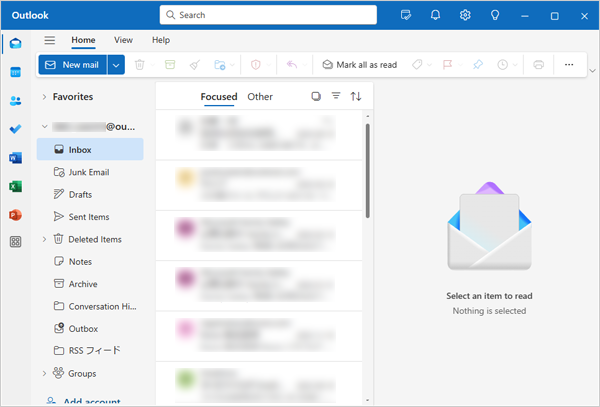
Task: Select the Other inbox tab
Action: [x=260, y=97]
